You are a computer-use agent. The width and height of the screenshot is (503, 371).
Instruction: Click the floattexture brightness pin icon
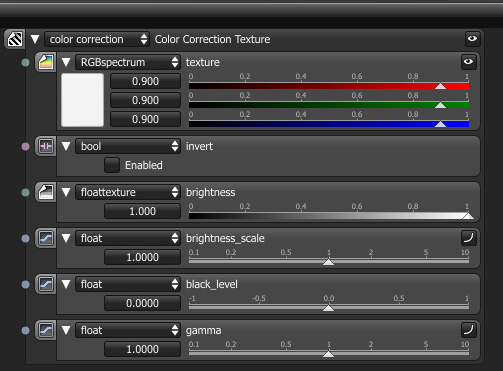tap(46, 192)
